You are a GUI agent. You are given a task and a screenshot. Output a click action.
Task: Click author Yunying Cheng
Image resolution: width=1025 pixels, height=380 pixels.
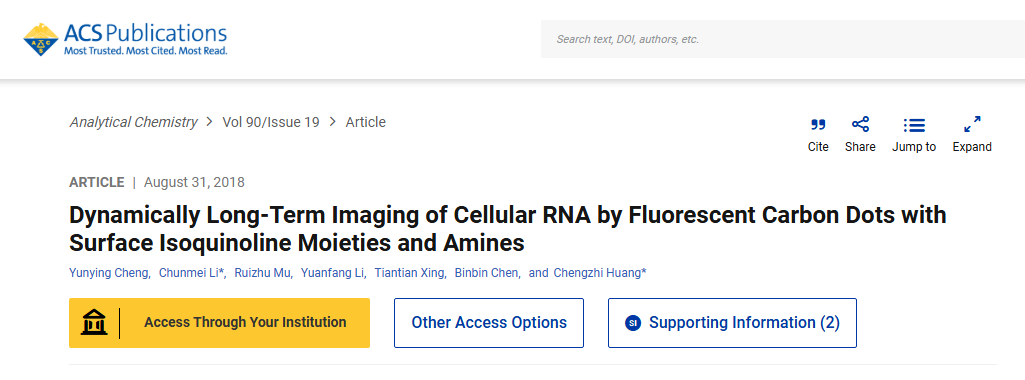pyautogui.click(x=109, y=273)
